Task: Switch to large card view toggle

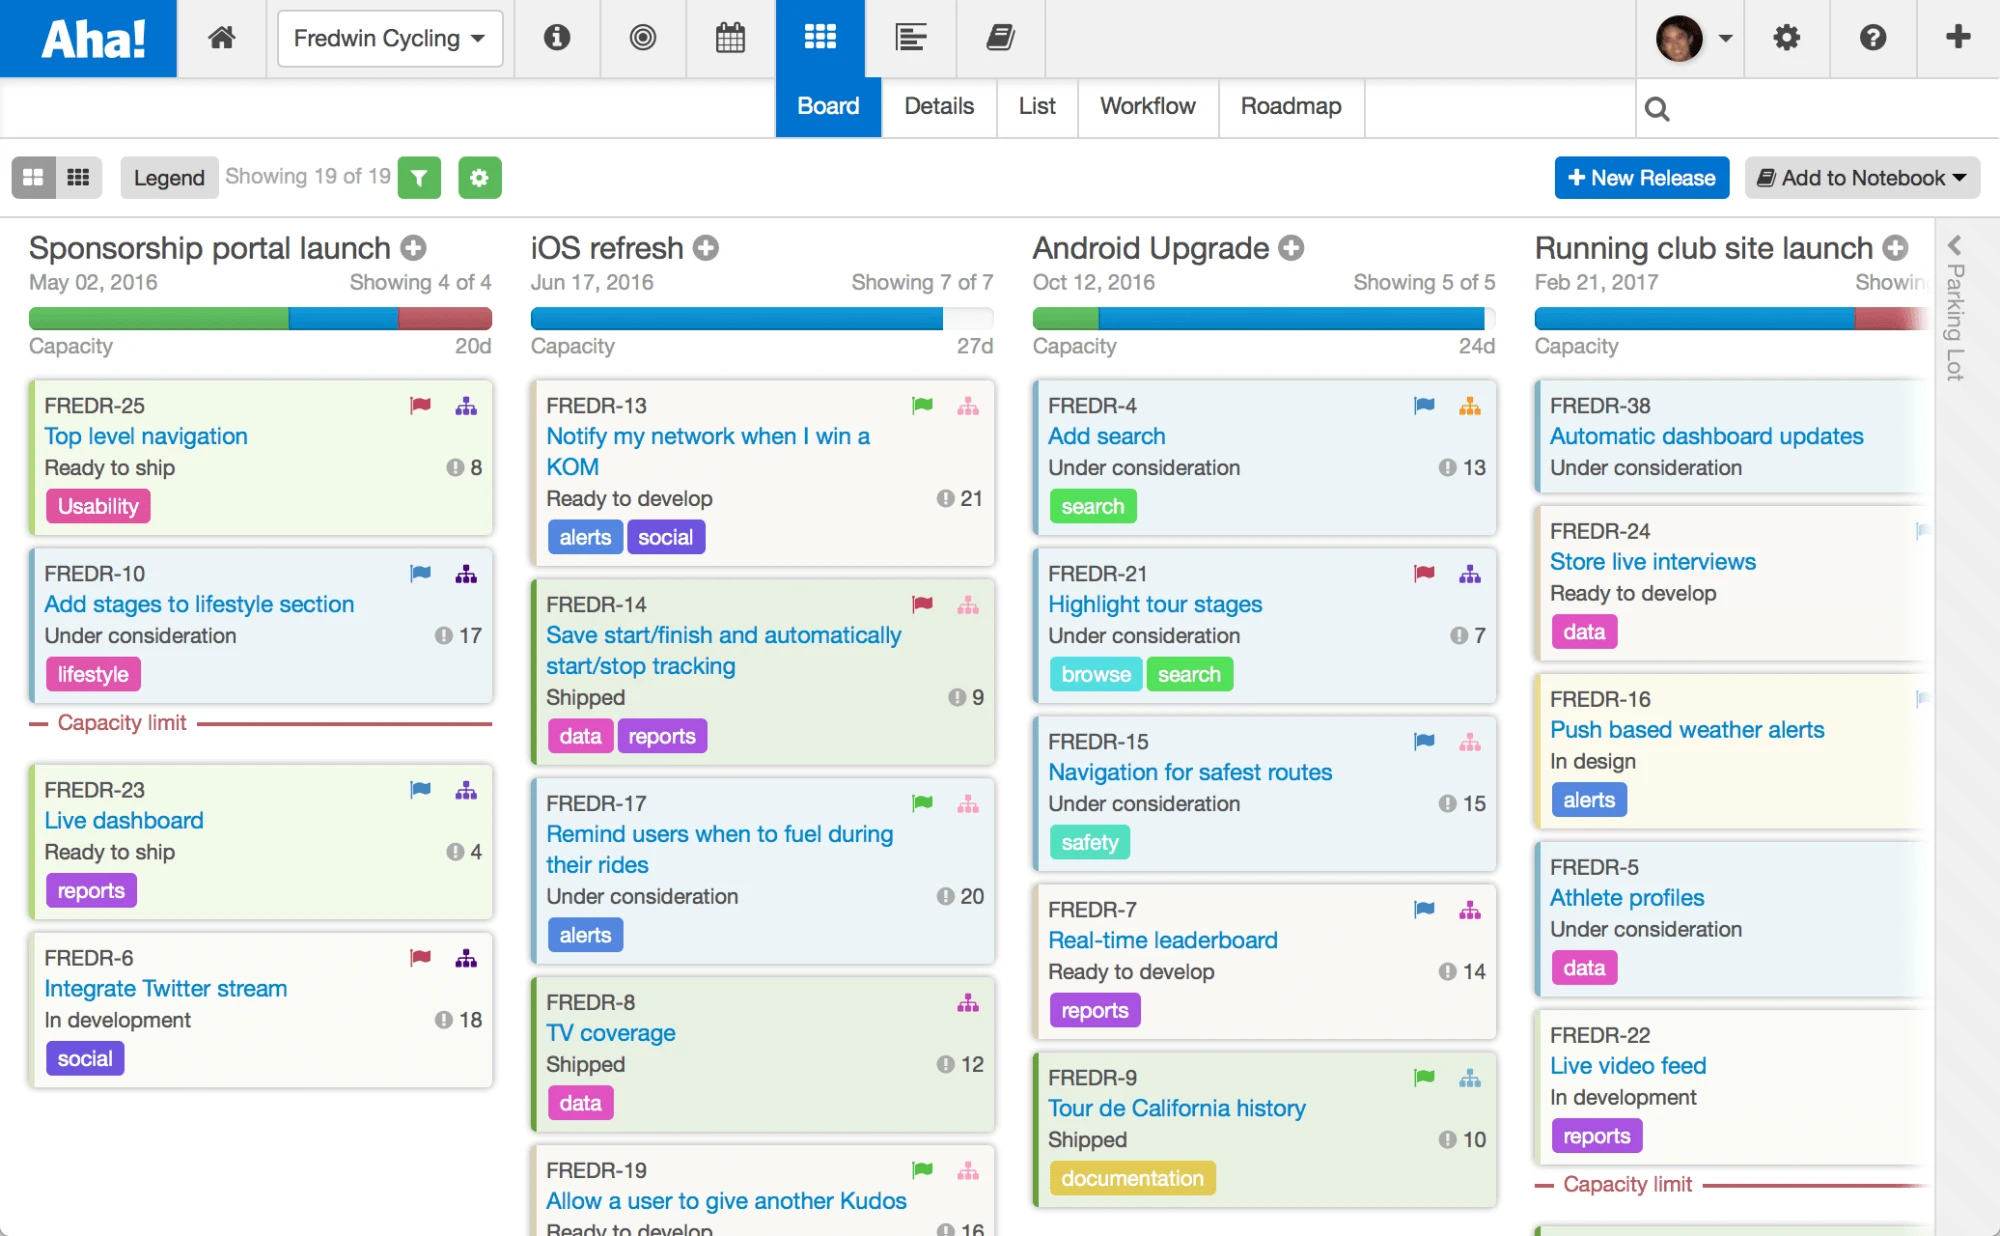Action: pos(34,178)
